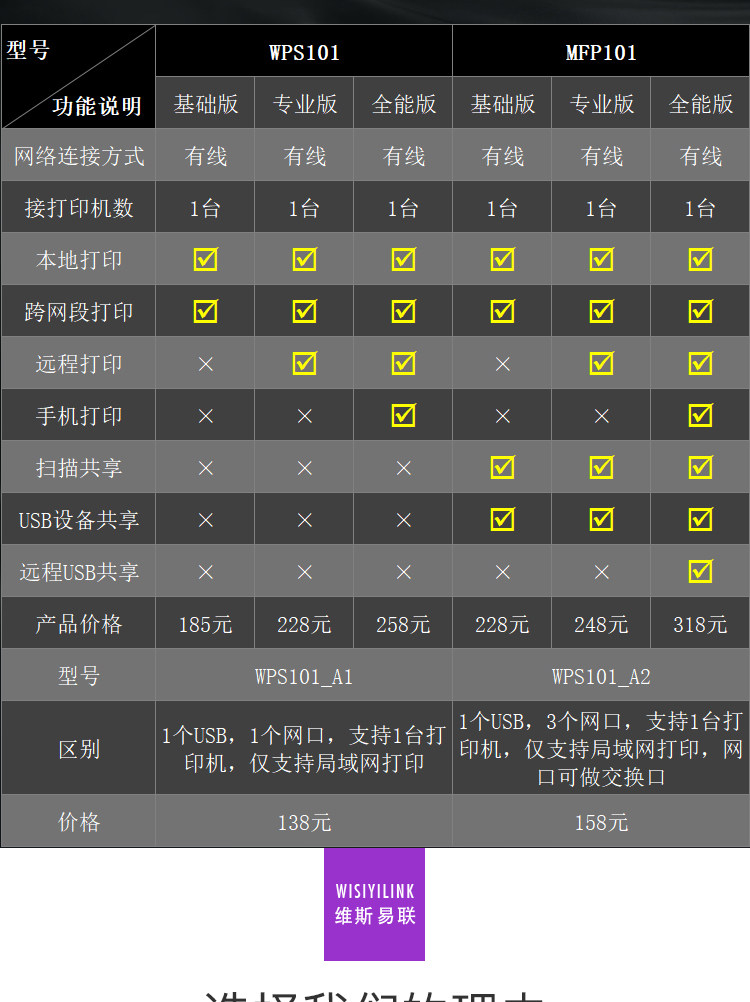Viewport: 750px width, 1002px height.
Task: Click the 远程USB共享 row label
Action: 79,572
